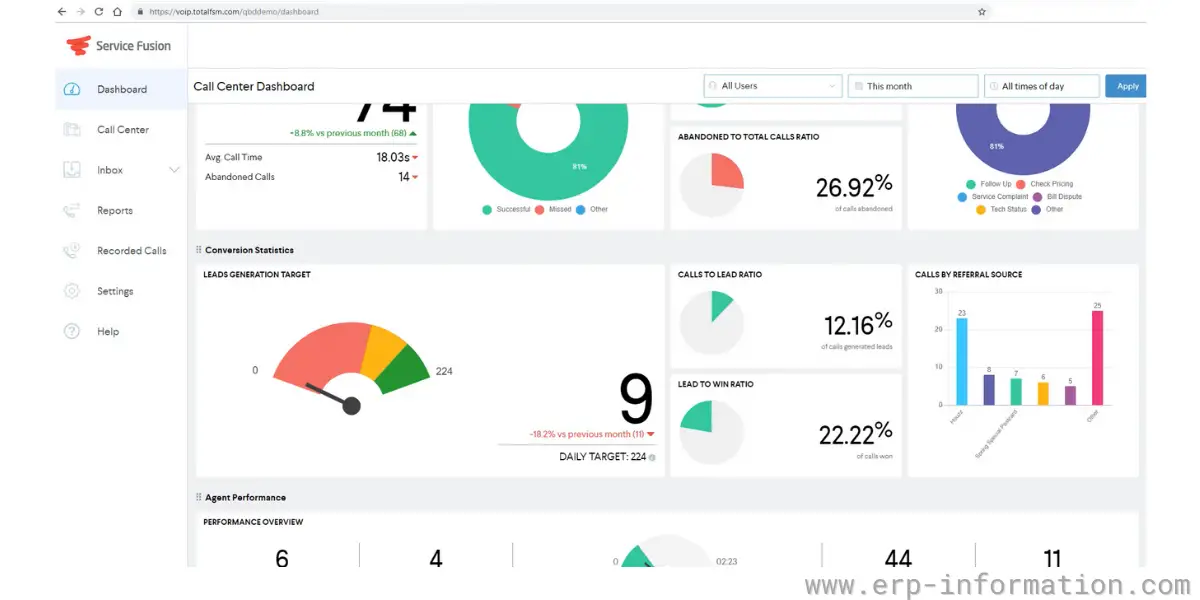Click the Conversion Statistics drag handle

click(199, 250)
